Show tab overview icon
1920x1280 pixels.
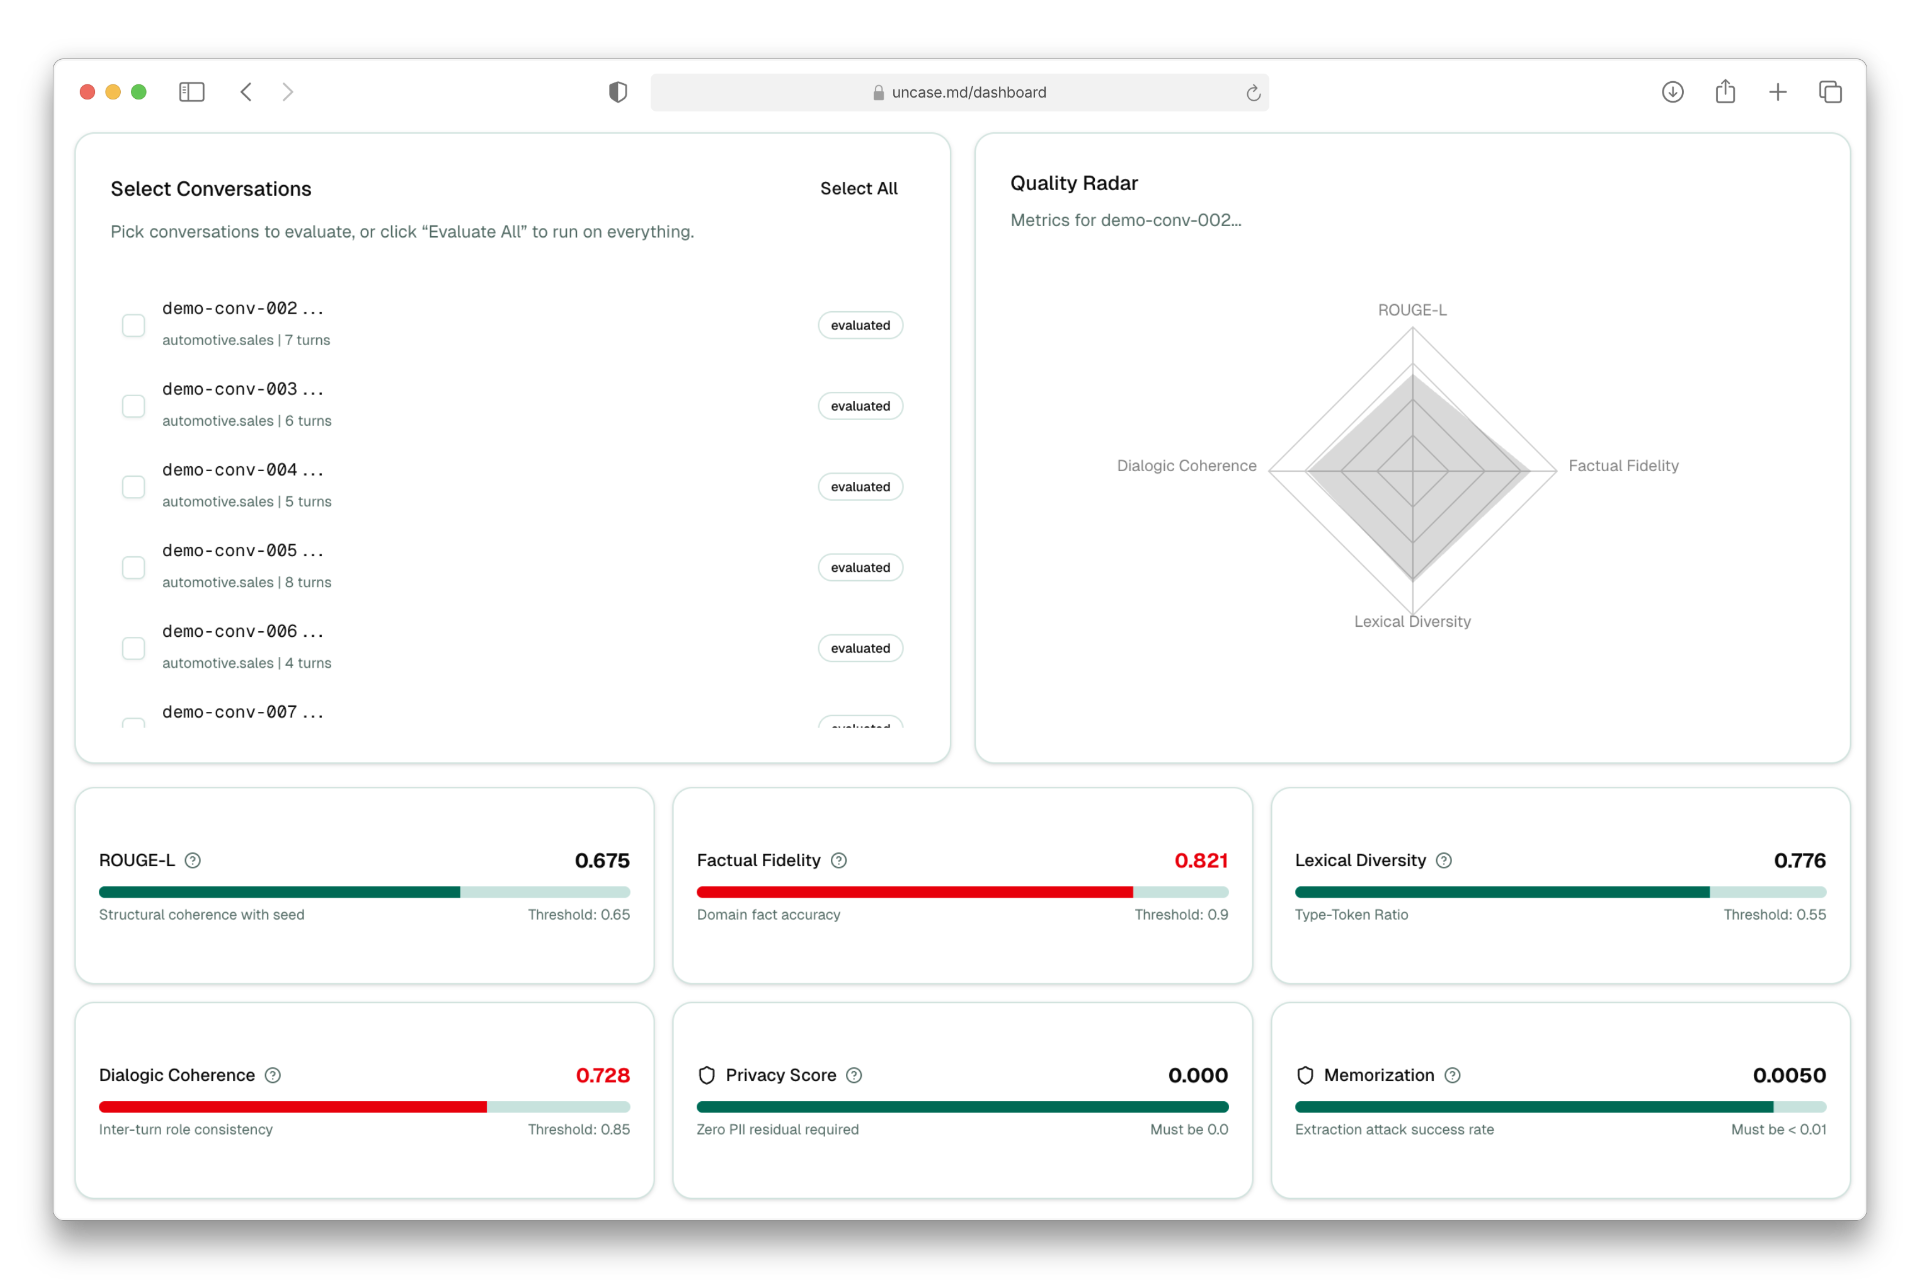point(1830,92)
